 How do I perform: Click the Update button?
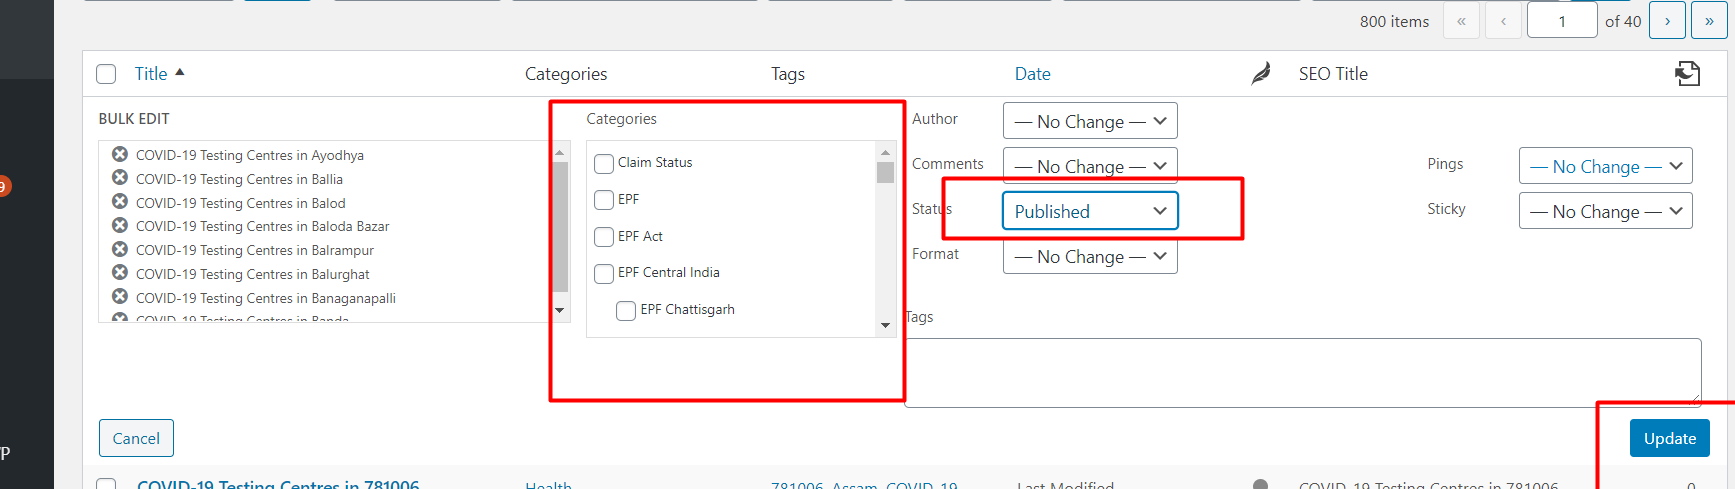(x=1669, y=438)
